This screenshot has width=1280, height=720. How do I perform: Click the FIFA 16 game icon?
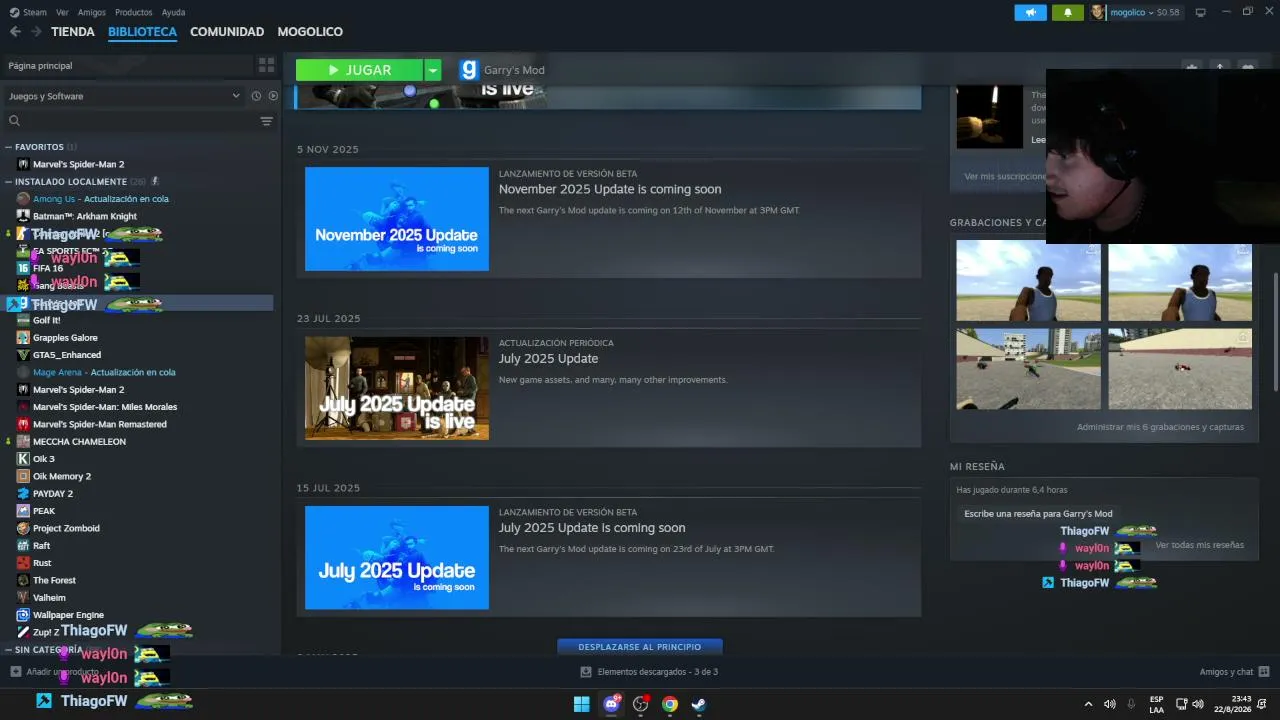[24, 268]
